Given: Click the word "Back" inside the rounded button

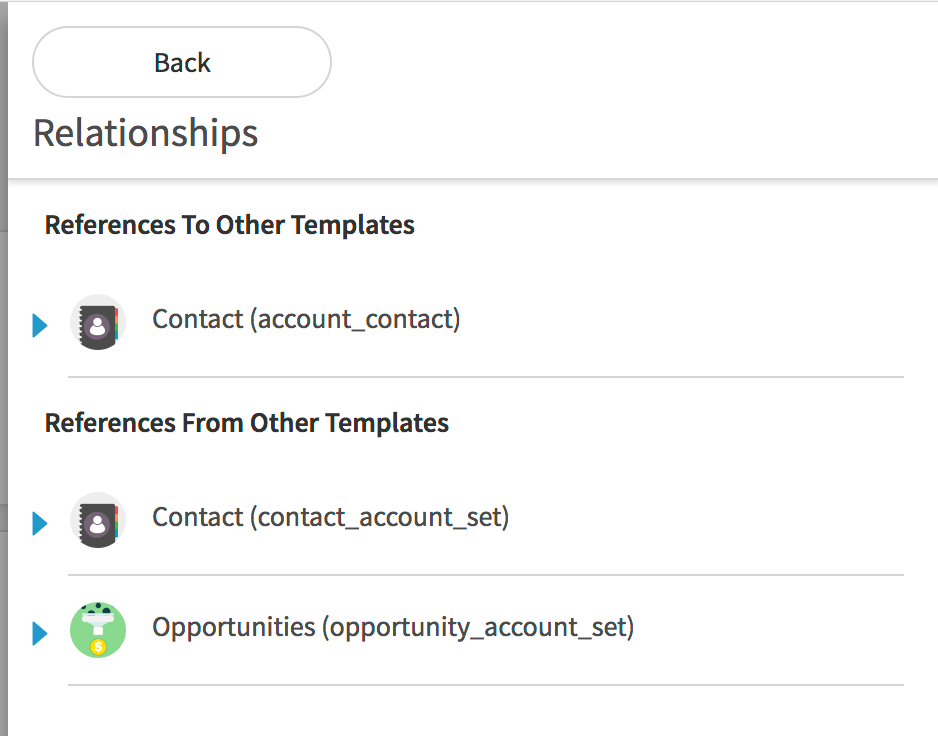Looking at the screenshot, I should point(182,63).
